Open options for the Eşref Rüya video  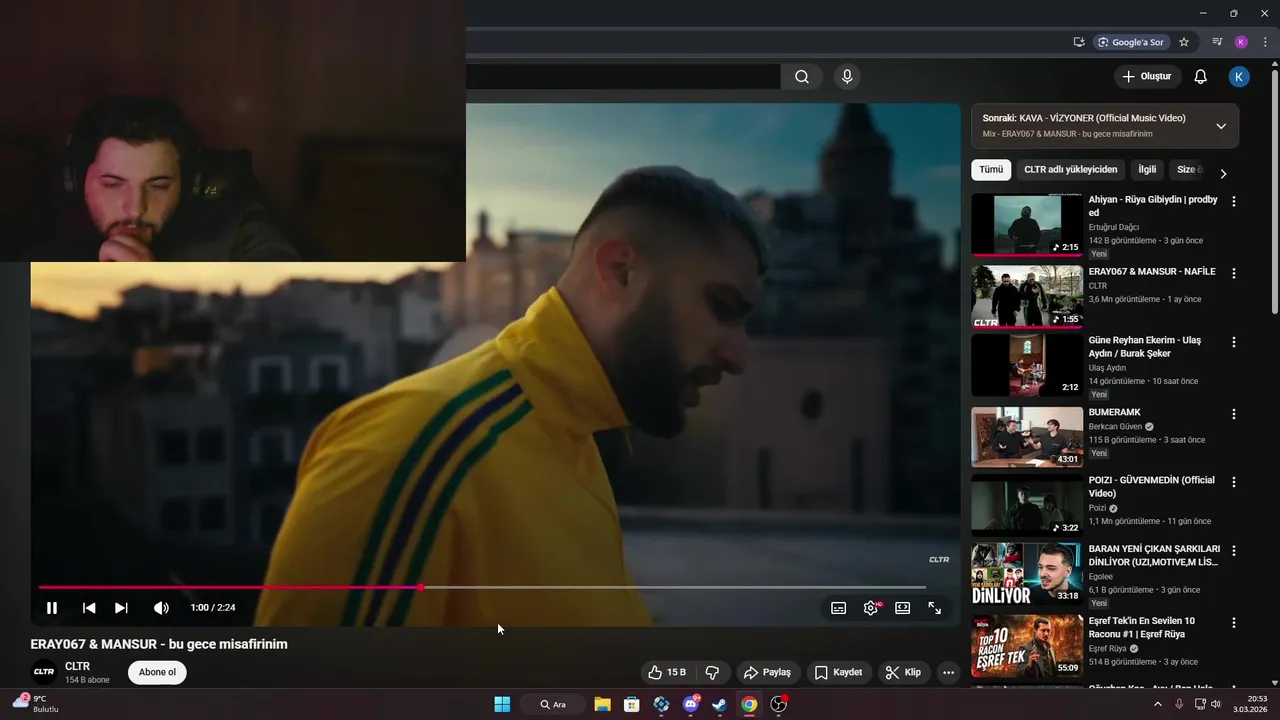[x=1234, y=622]
